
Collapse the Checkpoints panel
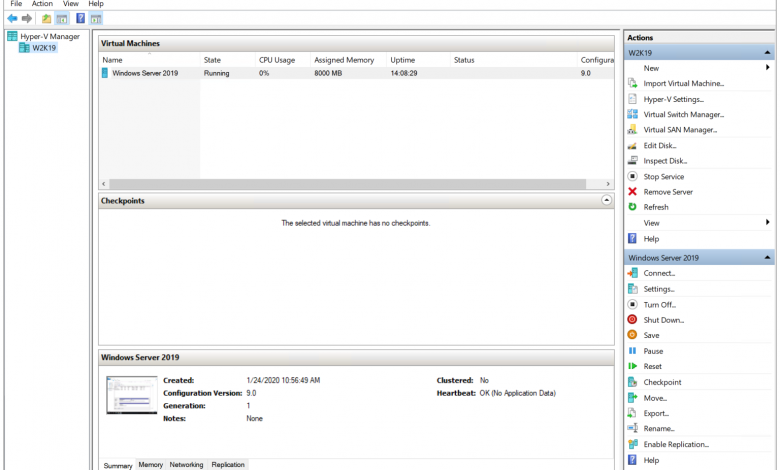click(606, 200)
